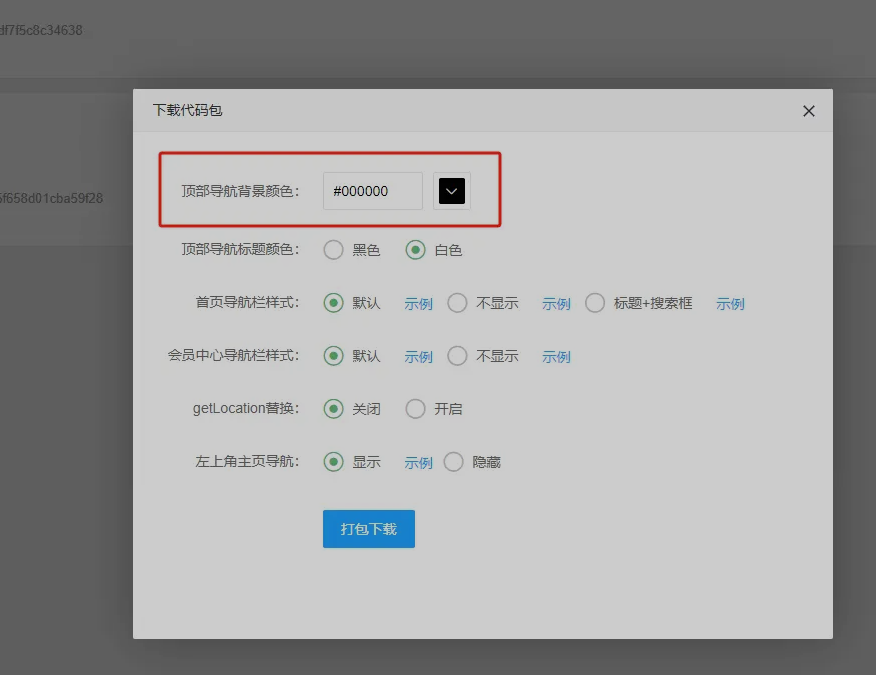Screen dimensions: 876x675
Task: Click the 顶部导航背景颜色 label
Action: pyautogui.click(x=240, y=191)
